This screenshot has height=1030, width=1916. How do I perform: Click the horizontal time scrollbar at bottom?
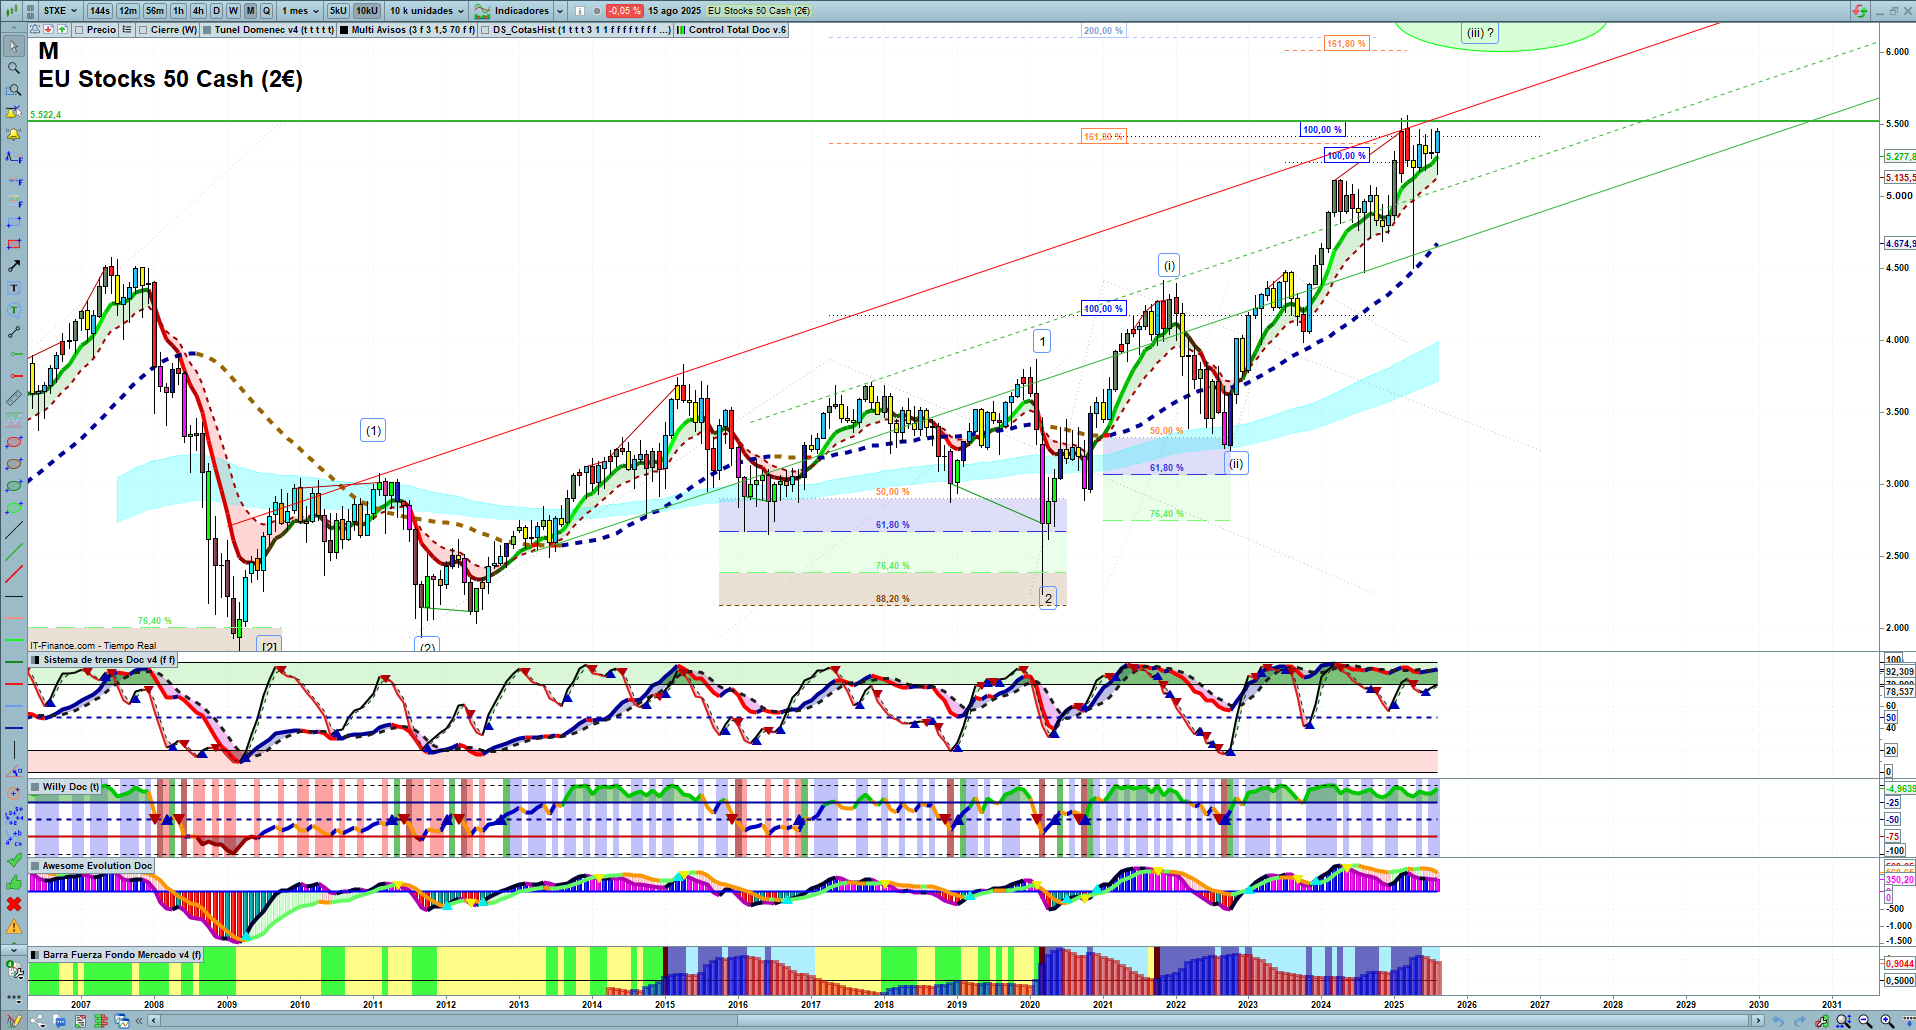pos(955,1021)
